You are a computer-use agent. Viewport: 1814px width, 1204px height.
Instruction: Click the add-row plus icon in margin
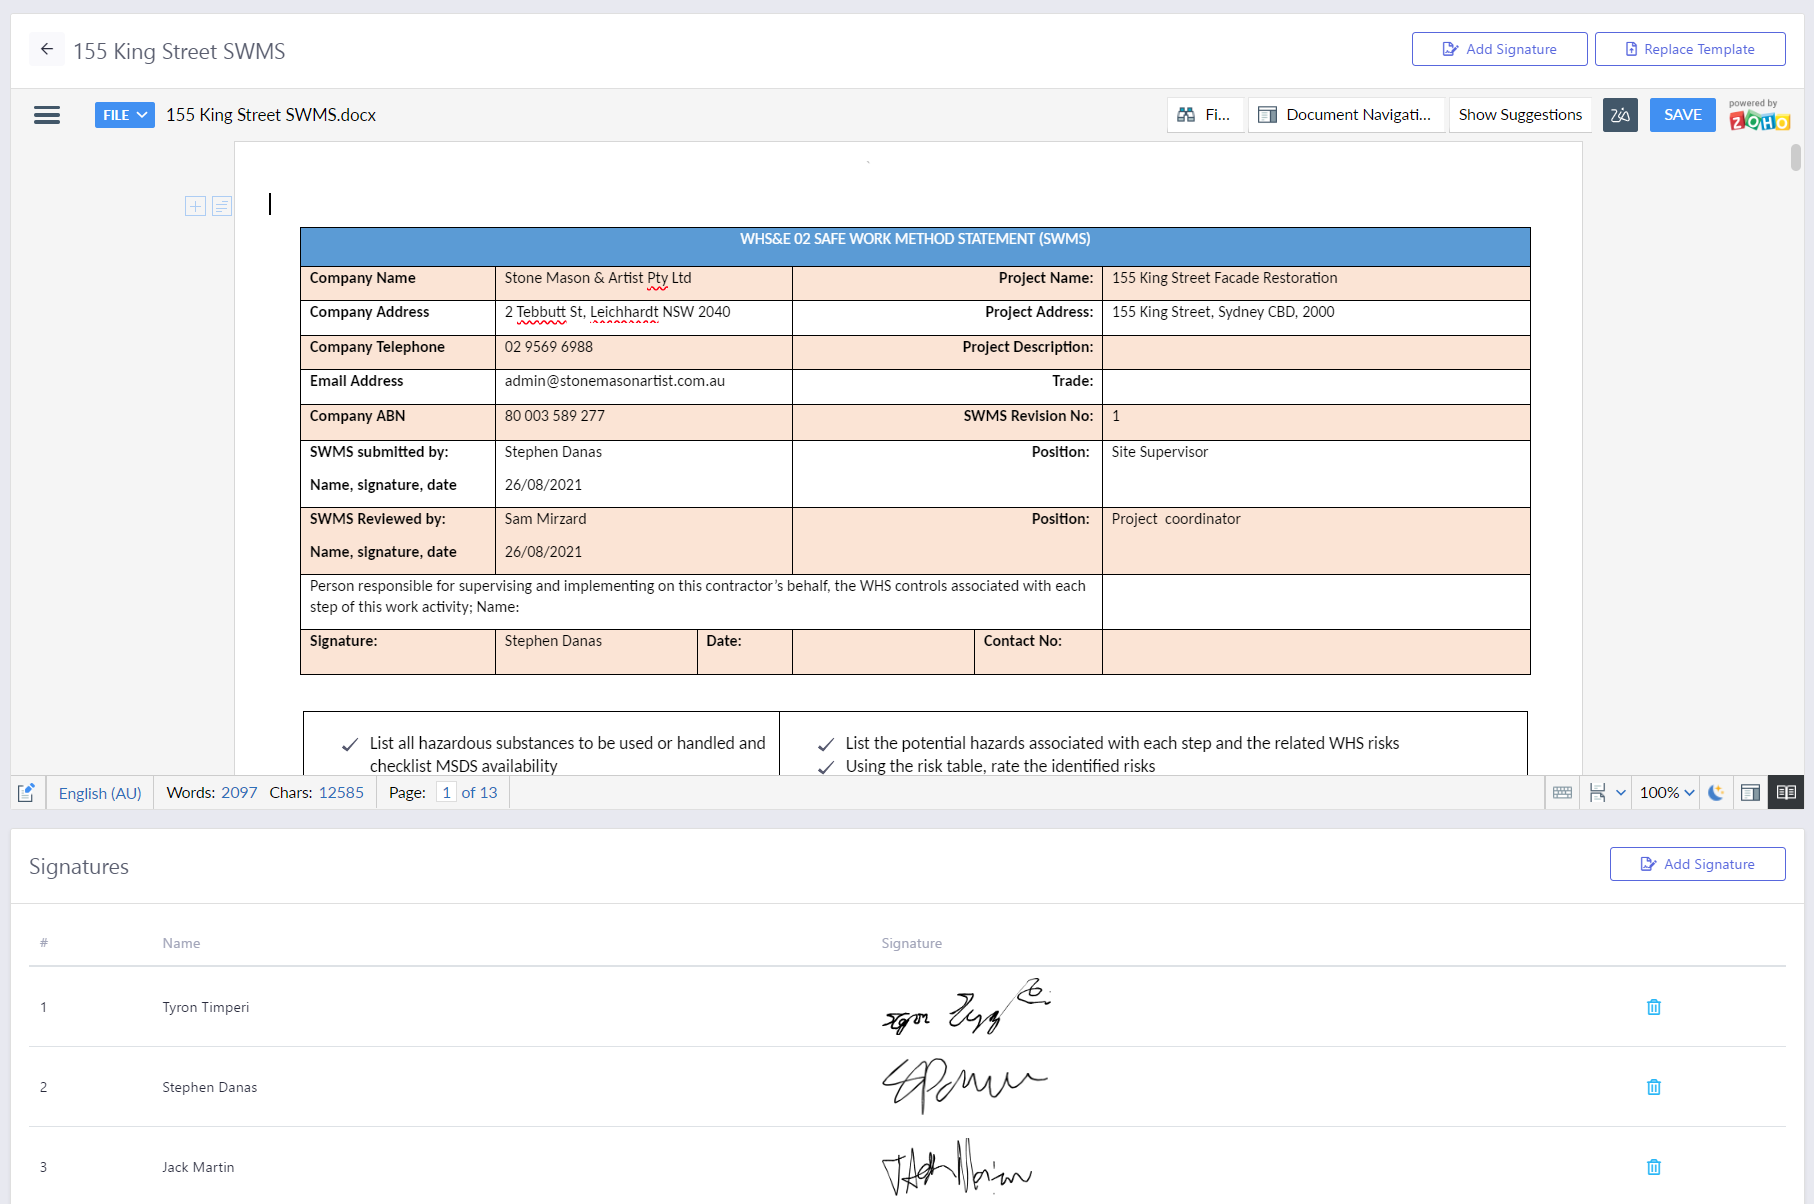pos(196,206)
